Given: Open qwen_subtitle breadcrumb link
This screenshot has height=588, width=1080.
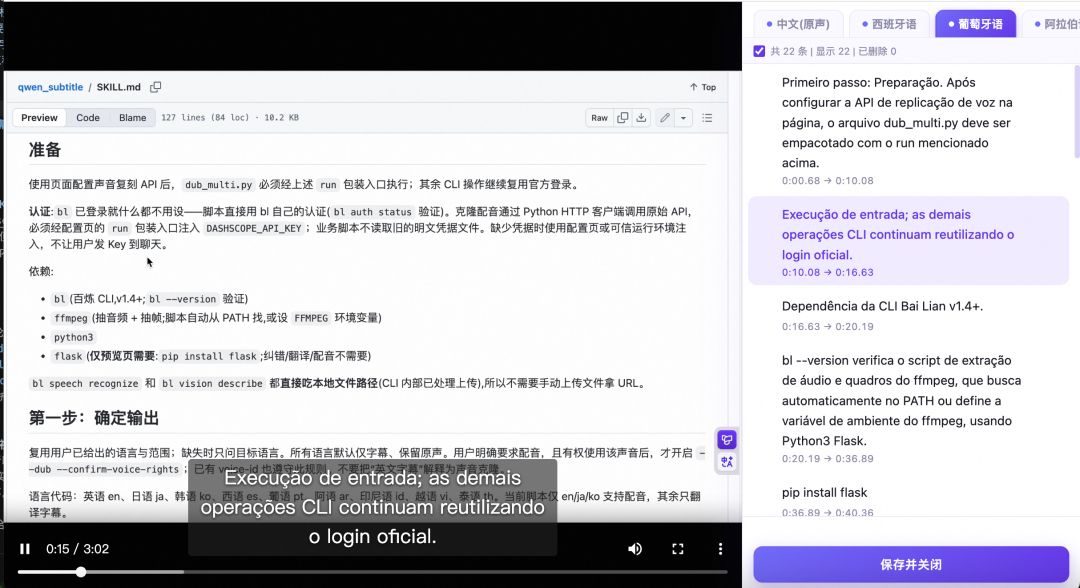Looking at the screenshot, I should (x=50, y=87).
